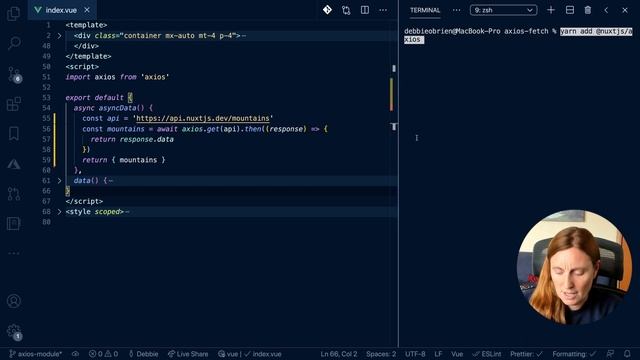640x360 pixels.
Task: Open terminal panel more tabs ellipsis
Action: point(456,10)
